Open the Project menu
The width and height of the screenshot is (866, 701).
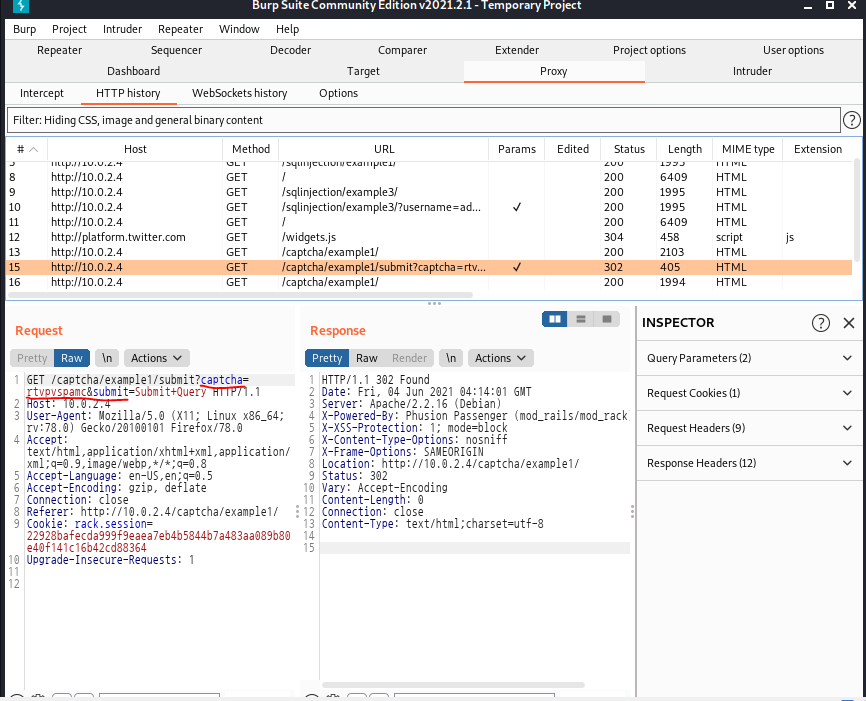point(69,29)
